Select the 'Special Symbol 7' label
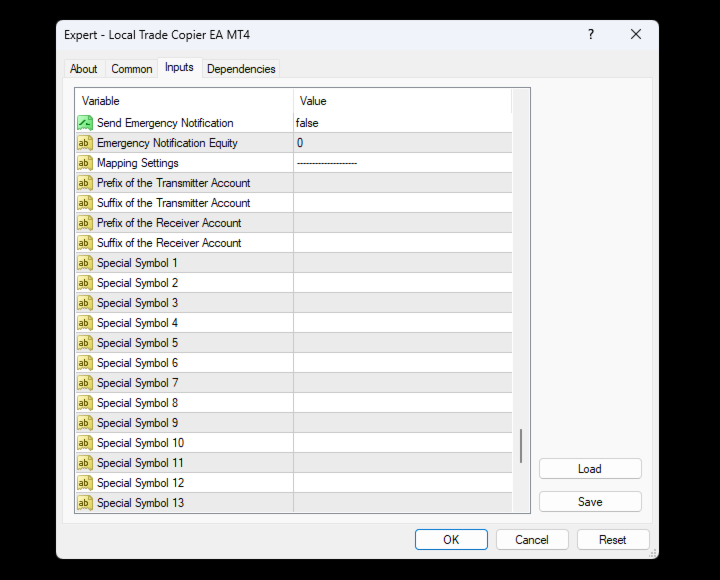 pyautogui.click(x=137, y=383)
